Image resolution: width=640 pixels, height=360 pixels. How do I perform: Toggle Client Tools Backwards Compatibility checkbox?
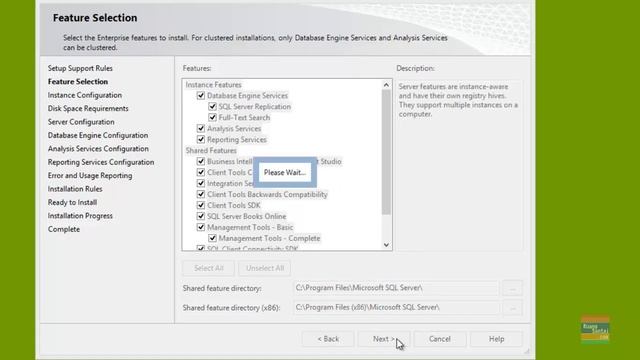(x=200, y=194)
